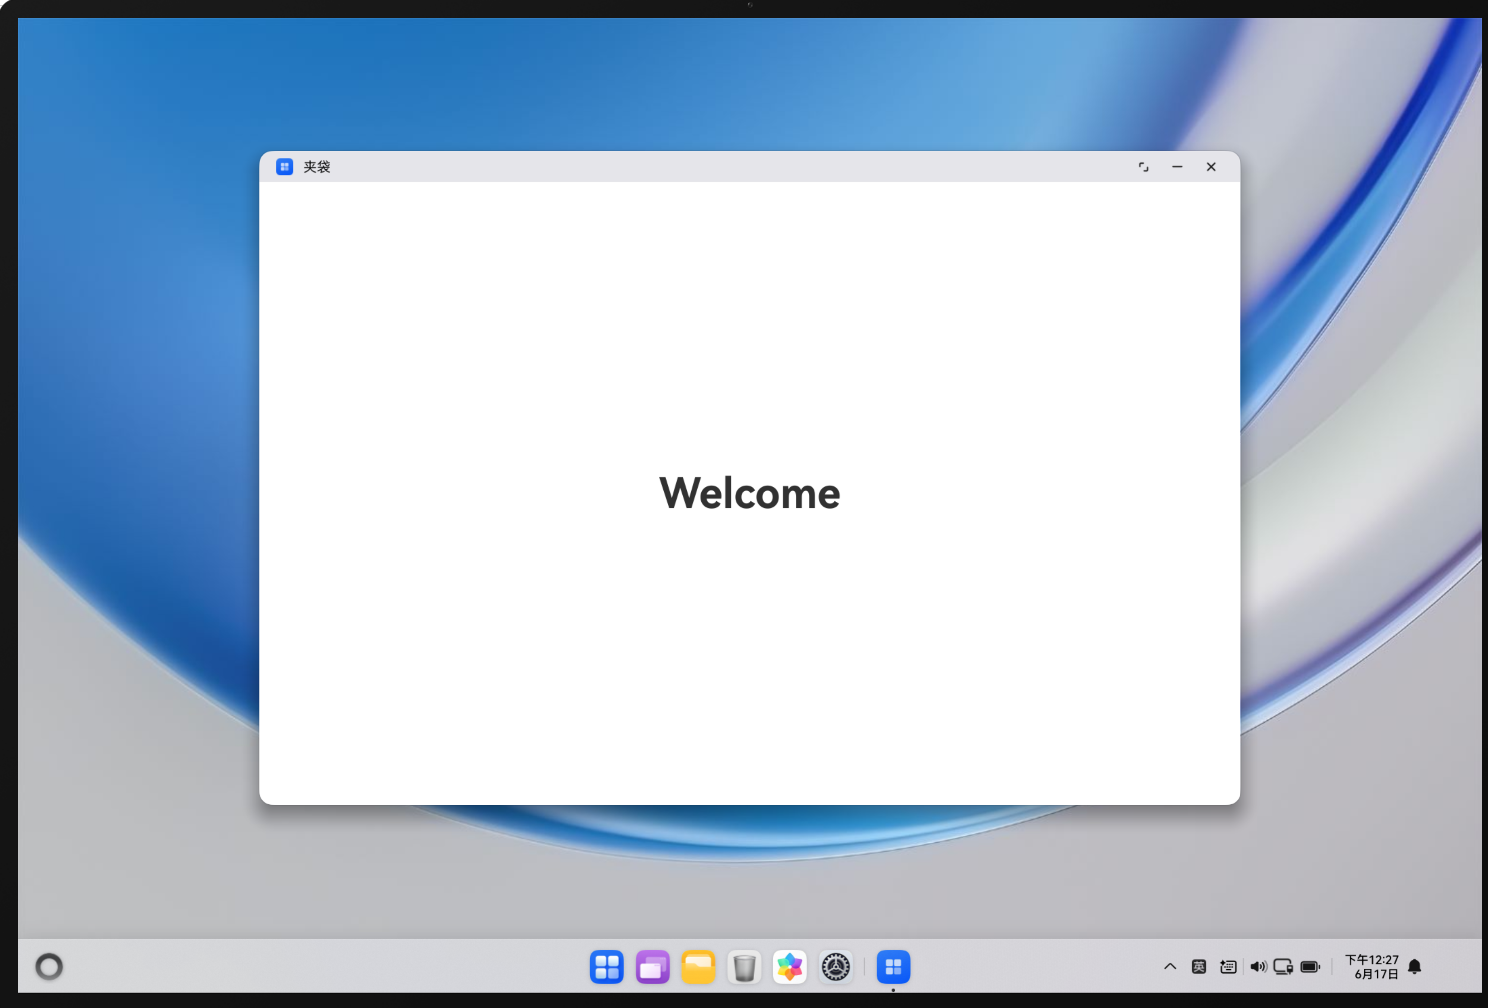Launch the yellow Files folder app

[699, 967]
